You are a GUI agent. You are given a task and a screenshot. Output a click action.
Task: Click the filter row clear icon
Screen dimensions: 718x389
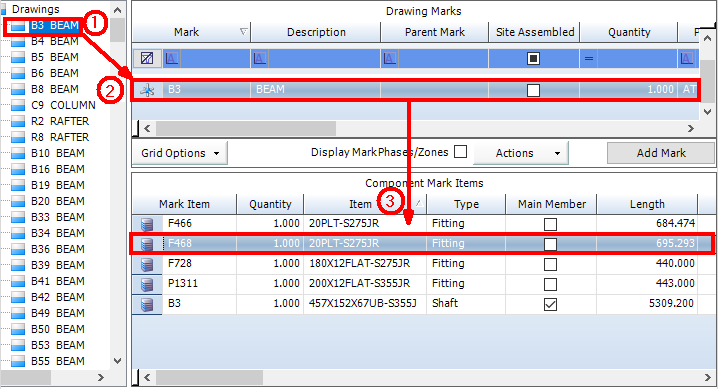147,59
